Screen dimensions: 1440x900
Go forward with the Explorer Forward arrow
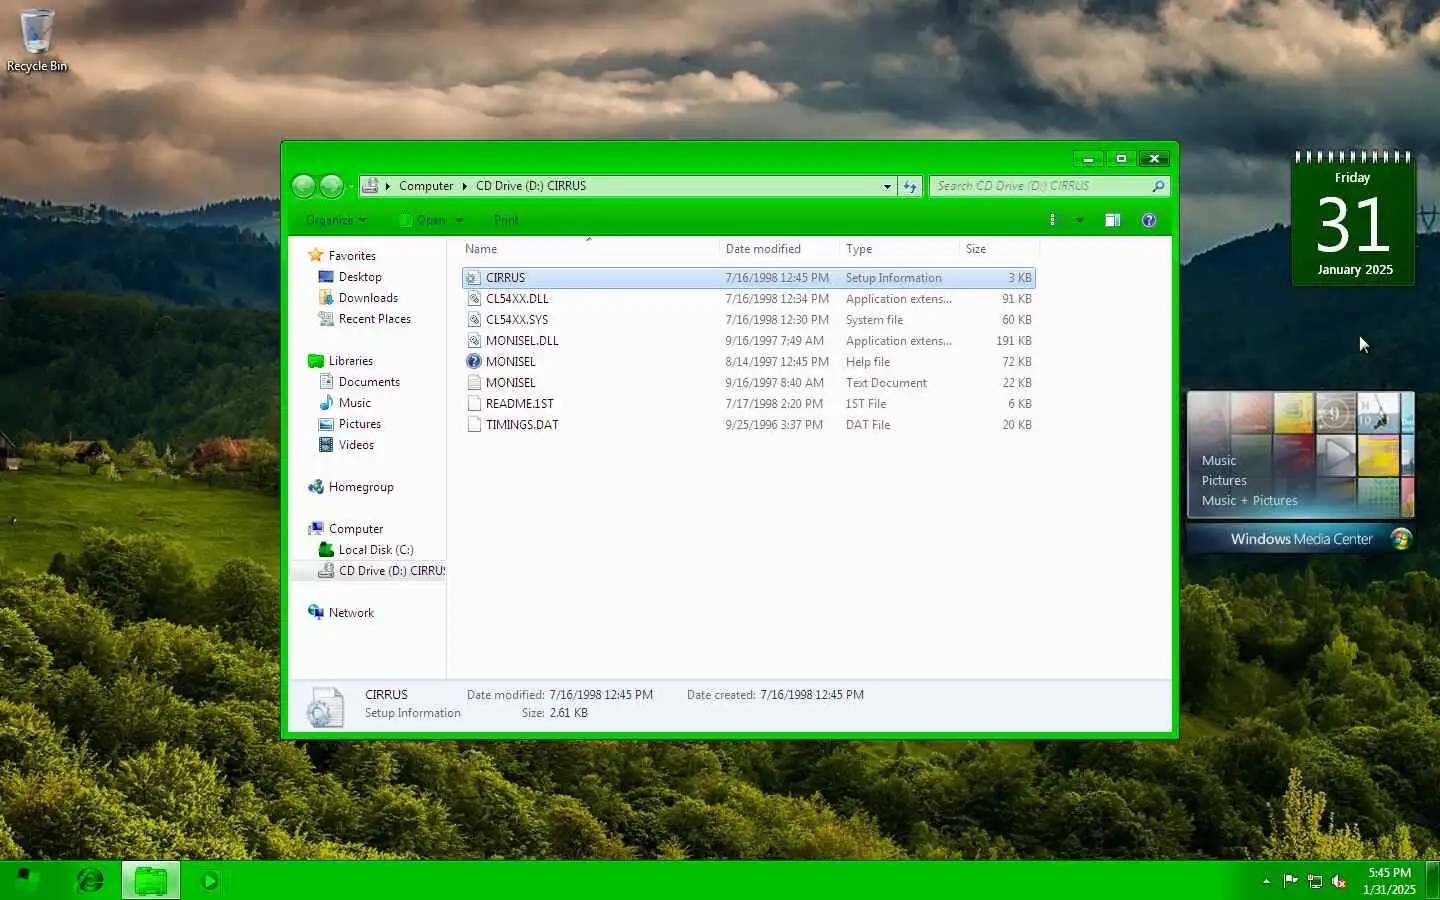(331, 186)
